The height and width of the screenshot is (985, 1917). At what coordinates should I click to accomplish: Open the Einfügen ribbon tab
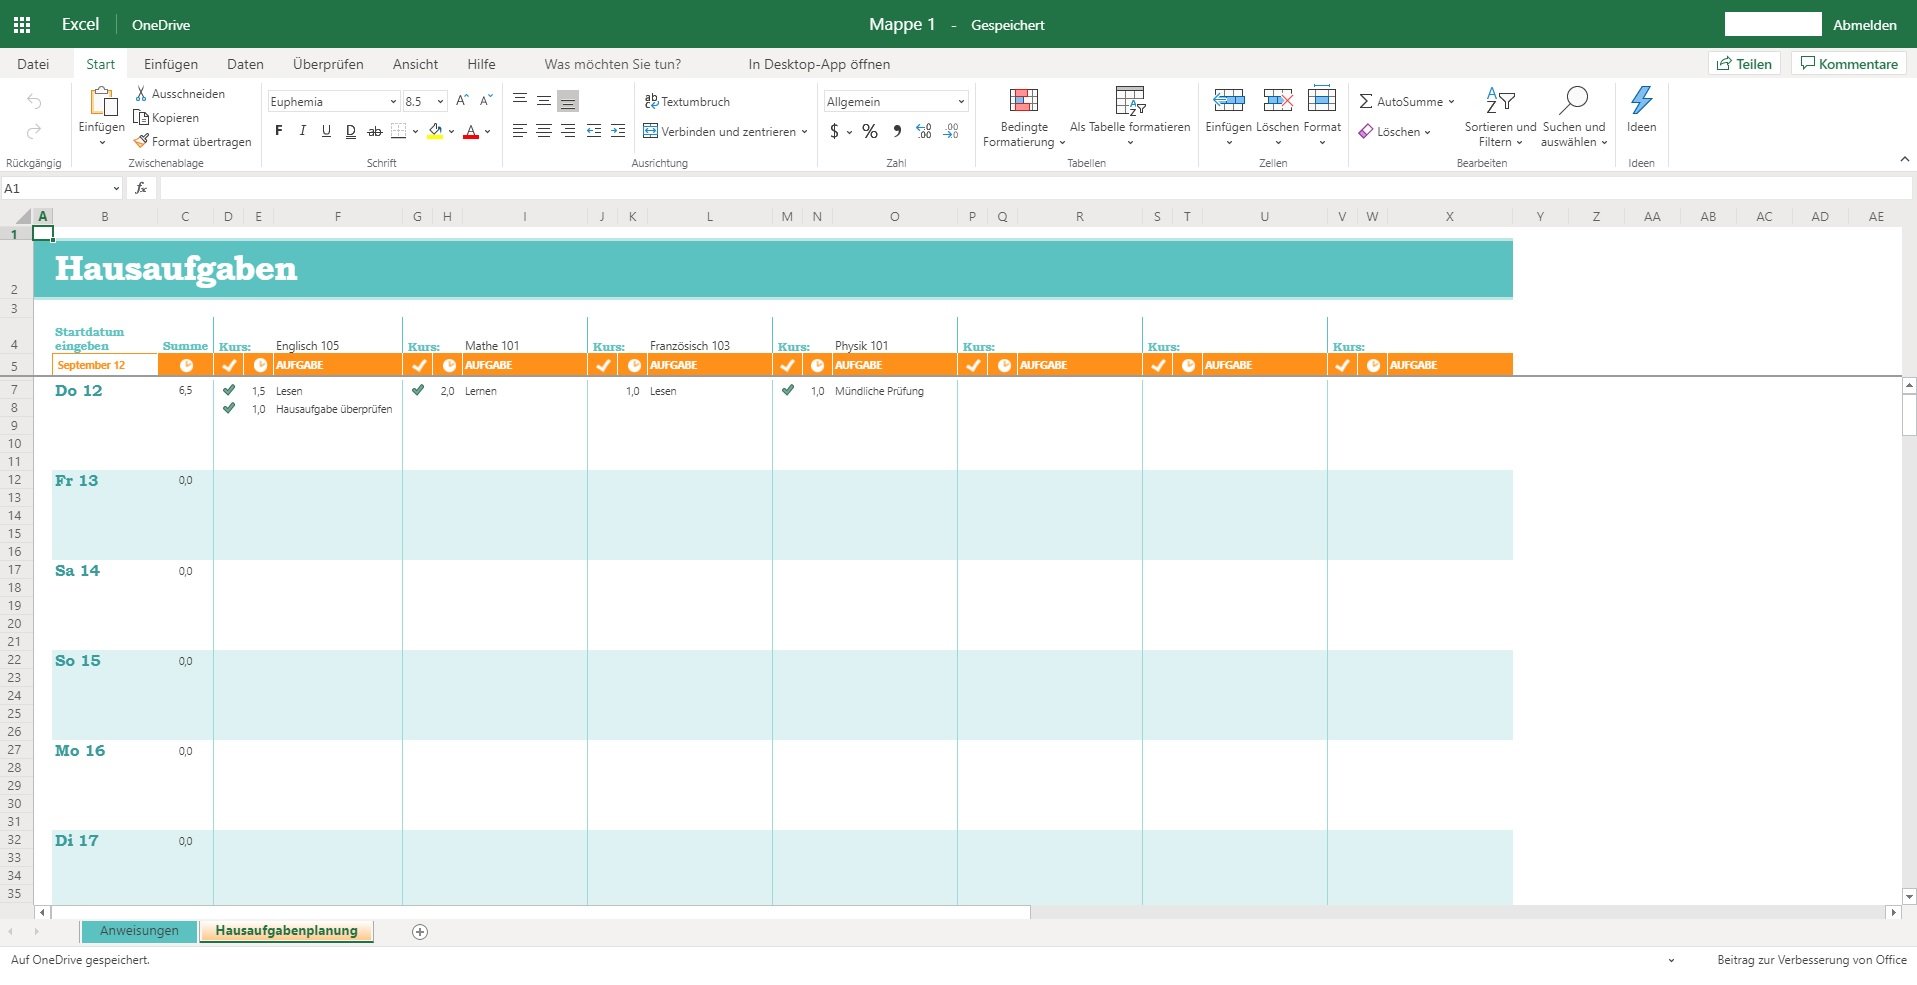[x=170, y=64]
